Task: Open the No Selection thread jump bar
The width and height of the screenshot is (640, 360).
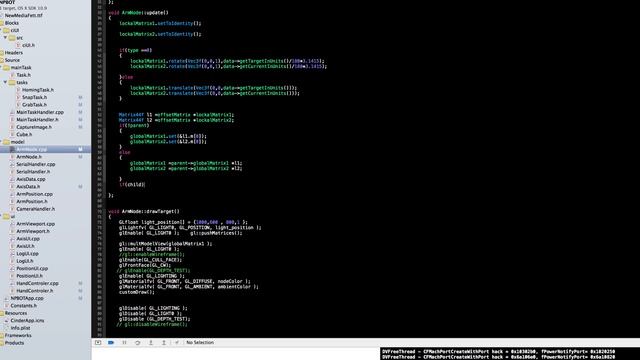Action: [200, 342]
